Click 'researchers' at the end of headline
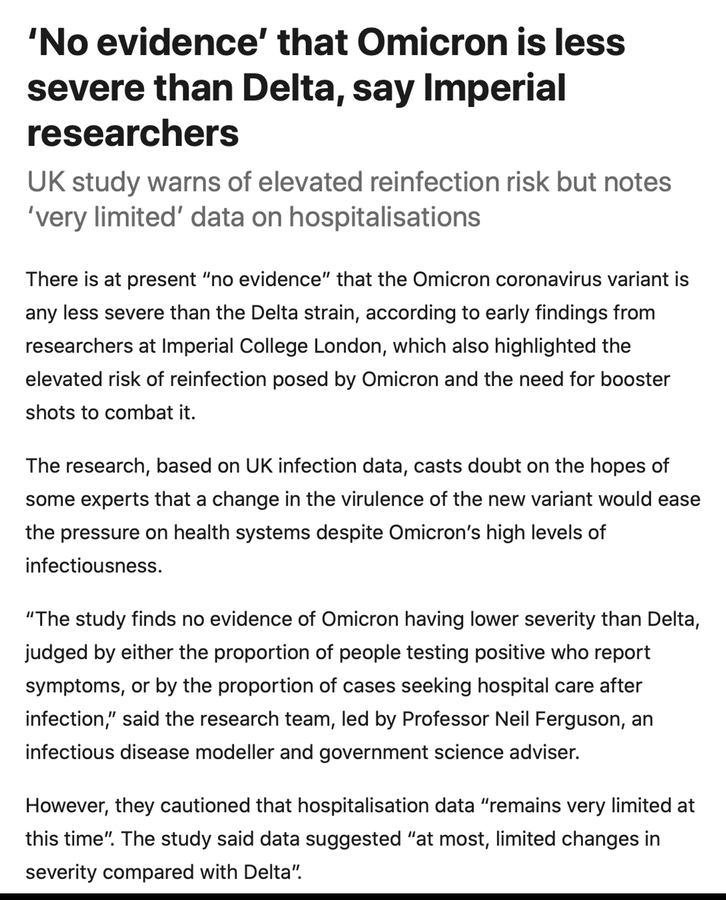Image resolution: width=726 pixels, height=900 pixels. point(133,131)
